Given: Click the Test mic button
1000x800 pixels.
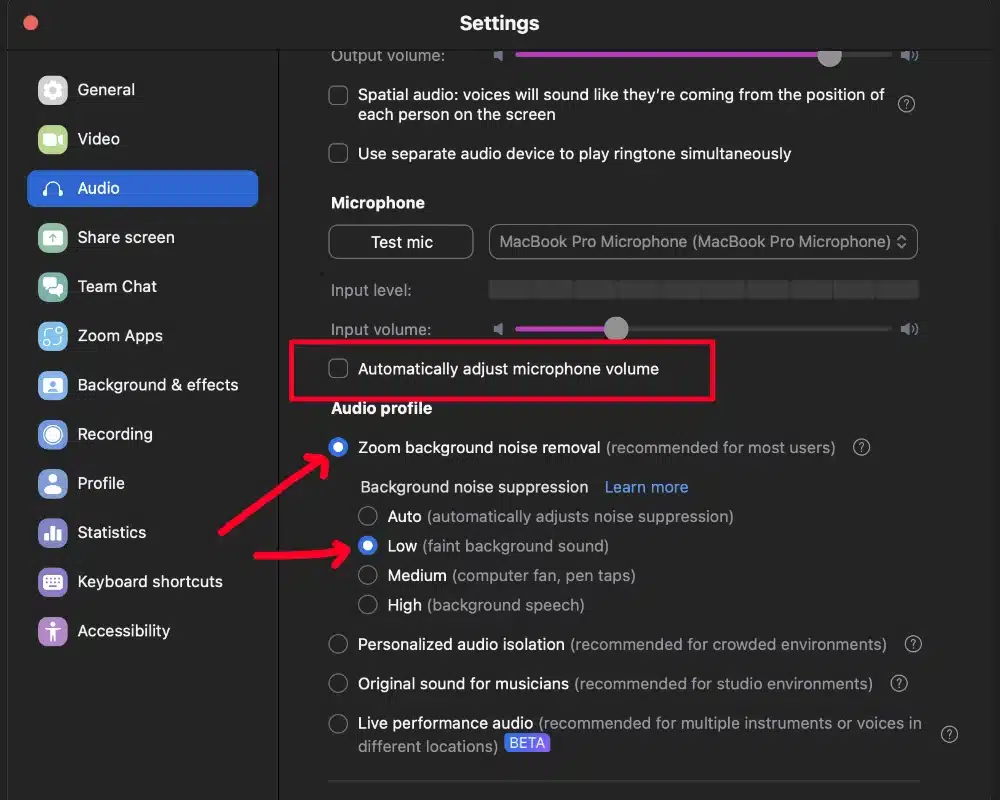Looking at the screenshot, I should tap(401, 242).
